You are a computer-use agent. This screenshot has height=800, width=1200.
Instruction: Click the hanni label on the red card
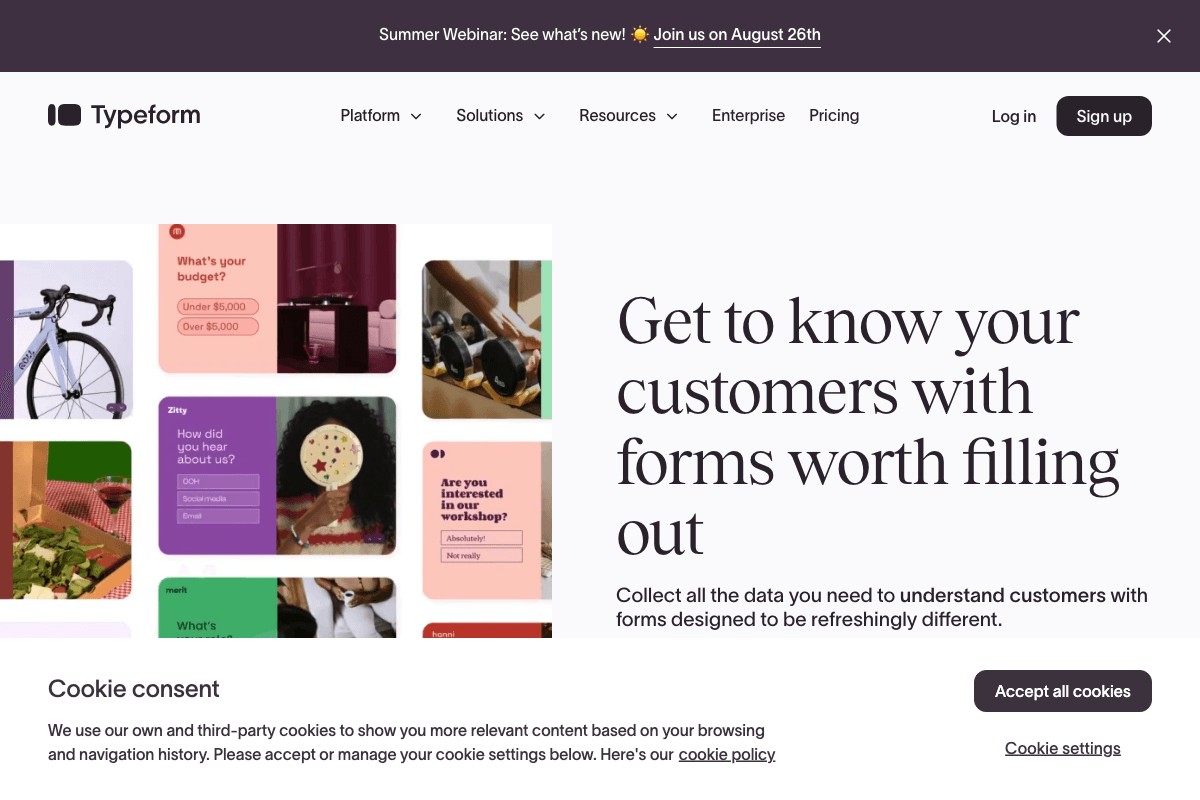443,634
